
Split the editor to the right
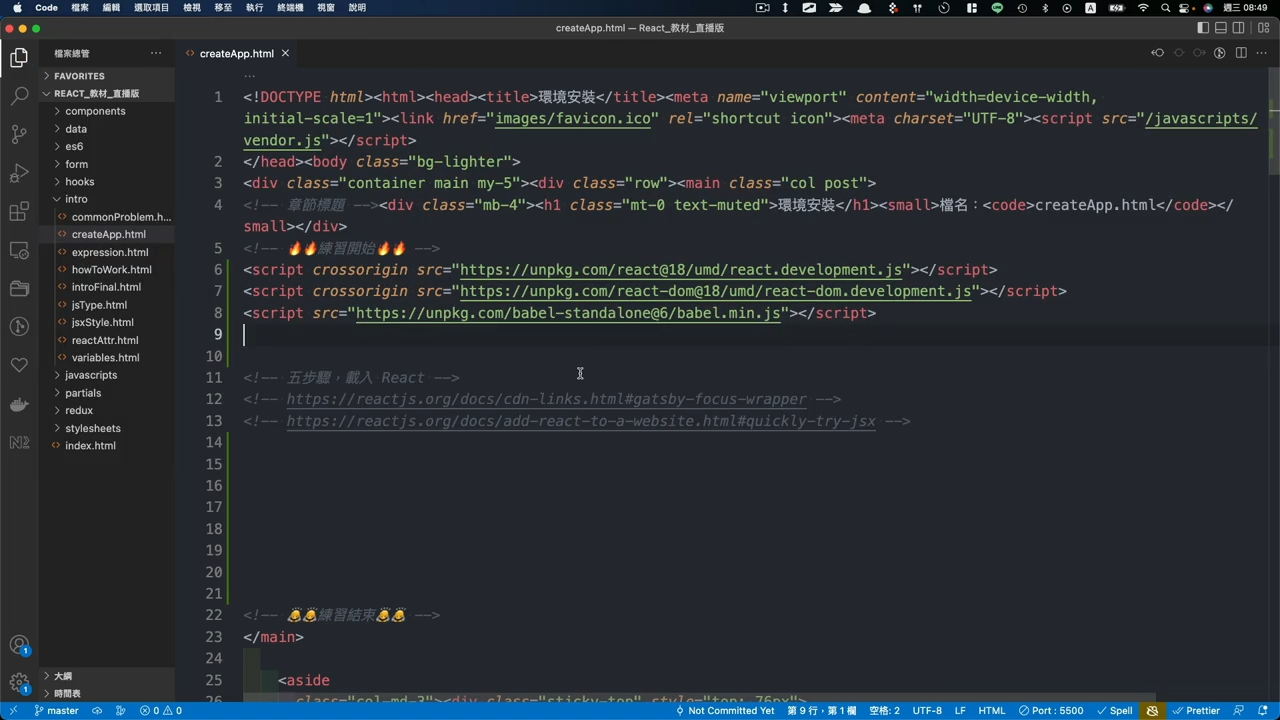[x=1241, y=53]
